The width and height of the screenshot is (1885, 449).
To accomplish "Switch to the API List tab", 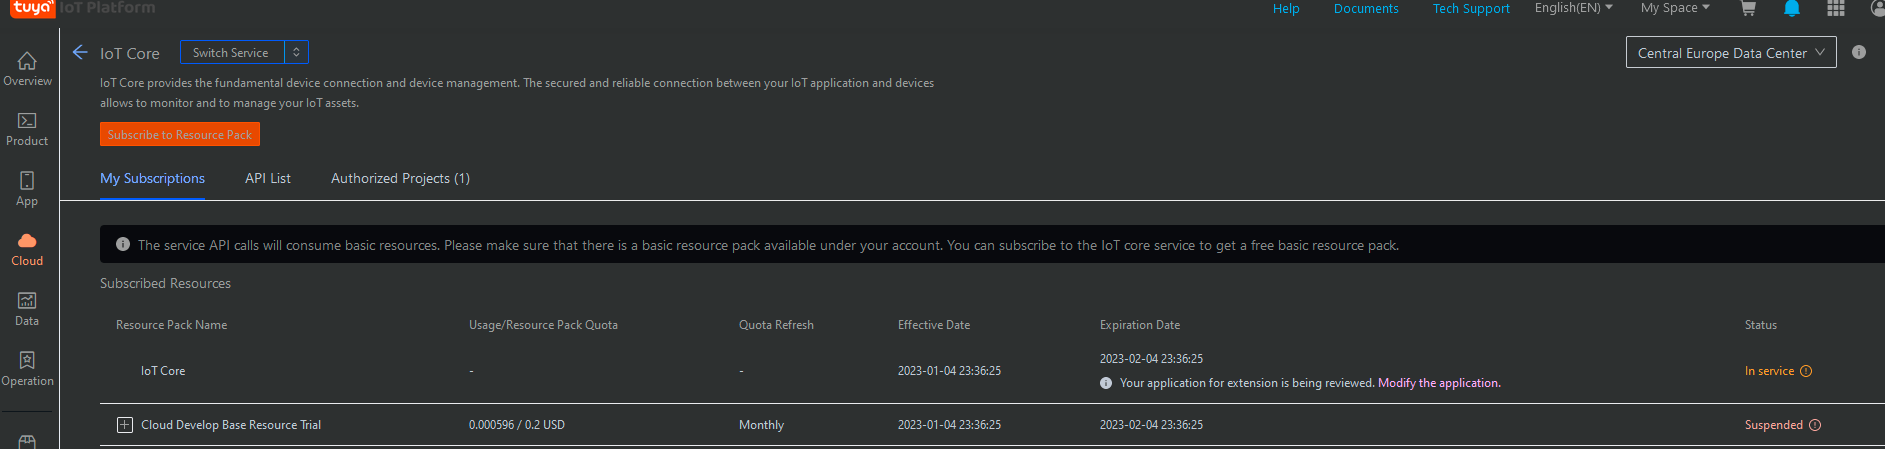I will 268,178.
